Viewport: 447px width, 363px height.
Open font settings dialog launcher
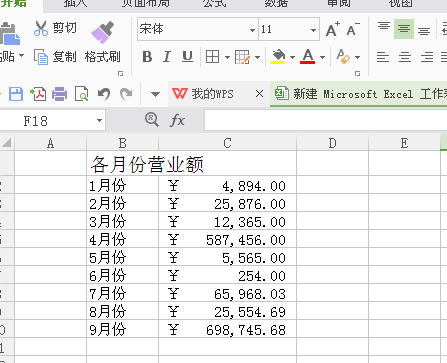tap(357, 73)
